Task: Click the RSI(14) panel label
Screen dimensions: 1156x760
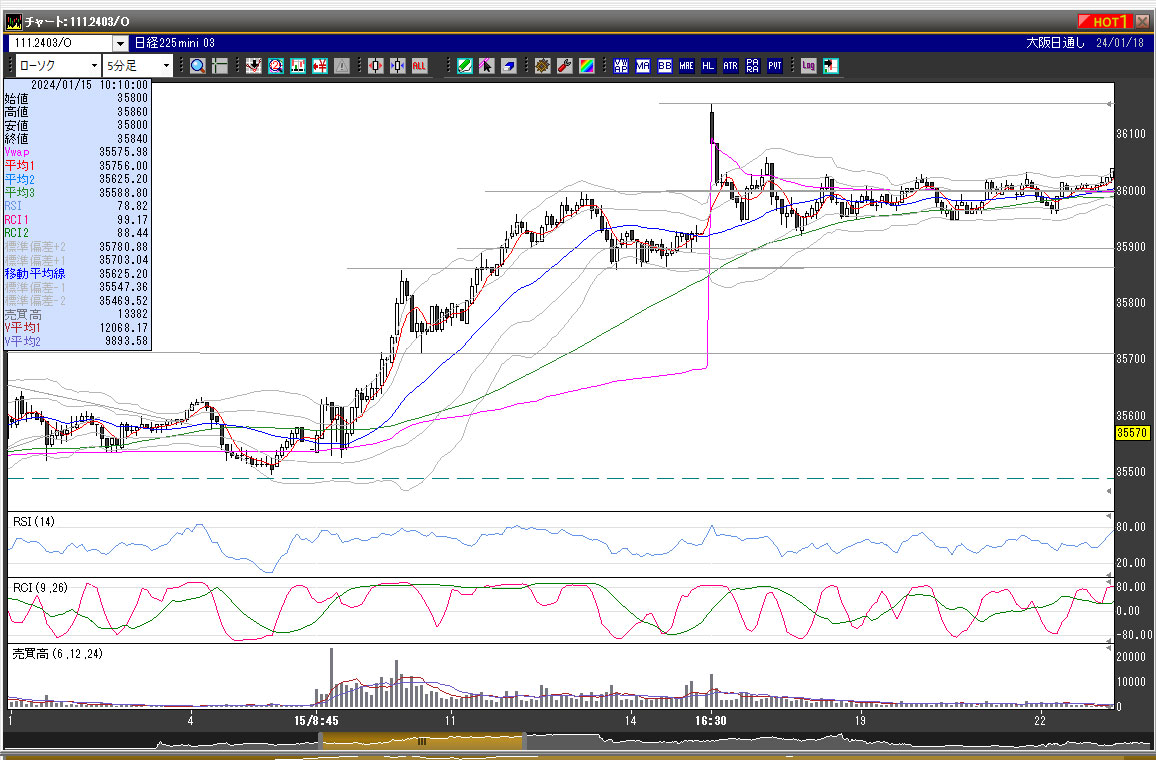Action: 34,522
